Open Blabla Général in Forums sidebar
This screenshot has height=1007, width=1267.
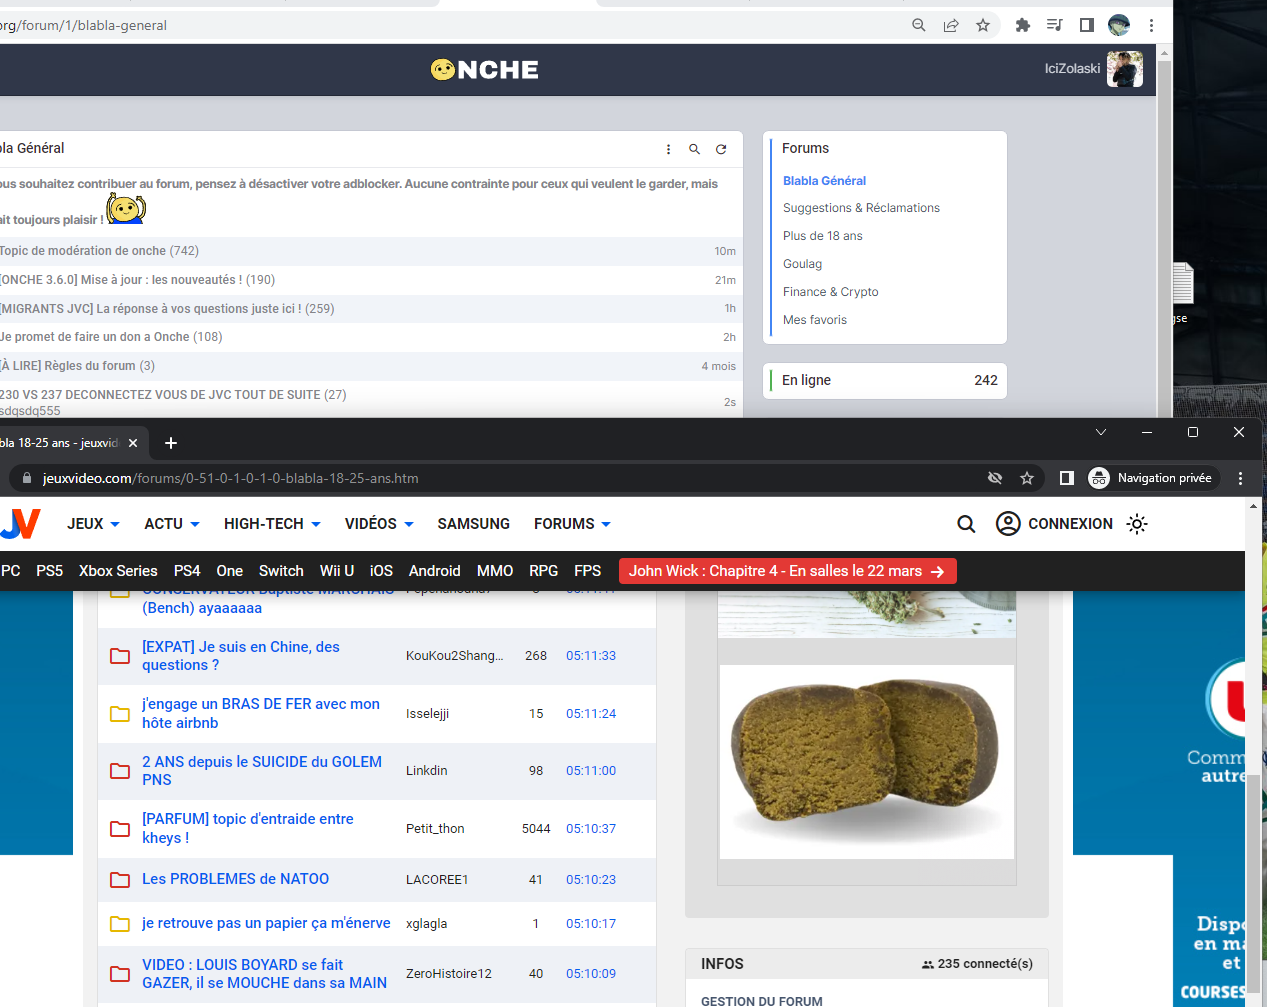(824, 181)
